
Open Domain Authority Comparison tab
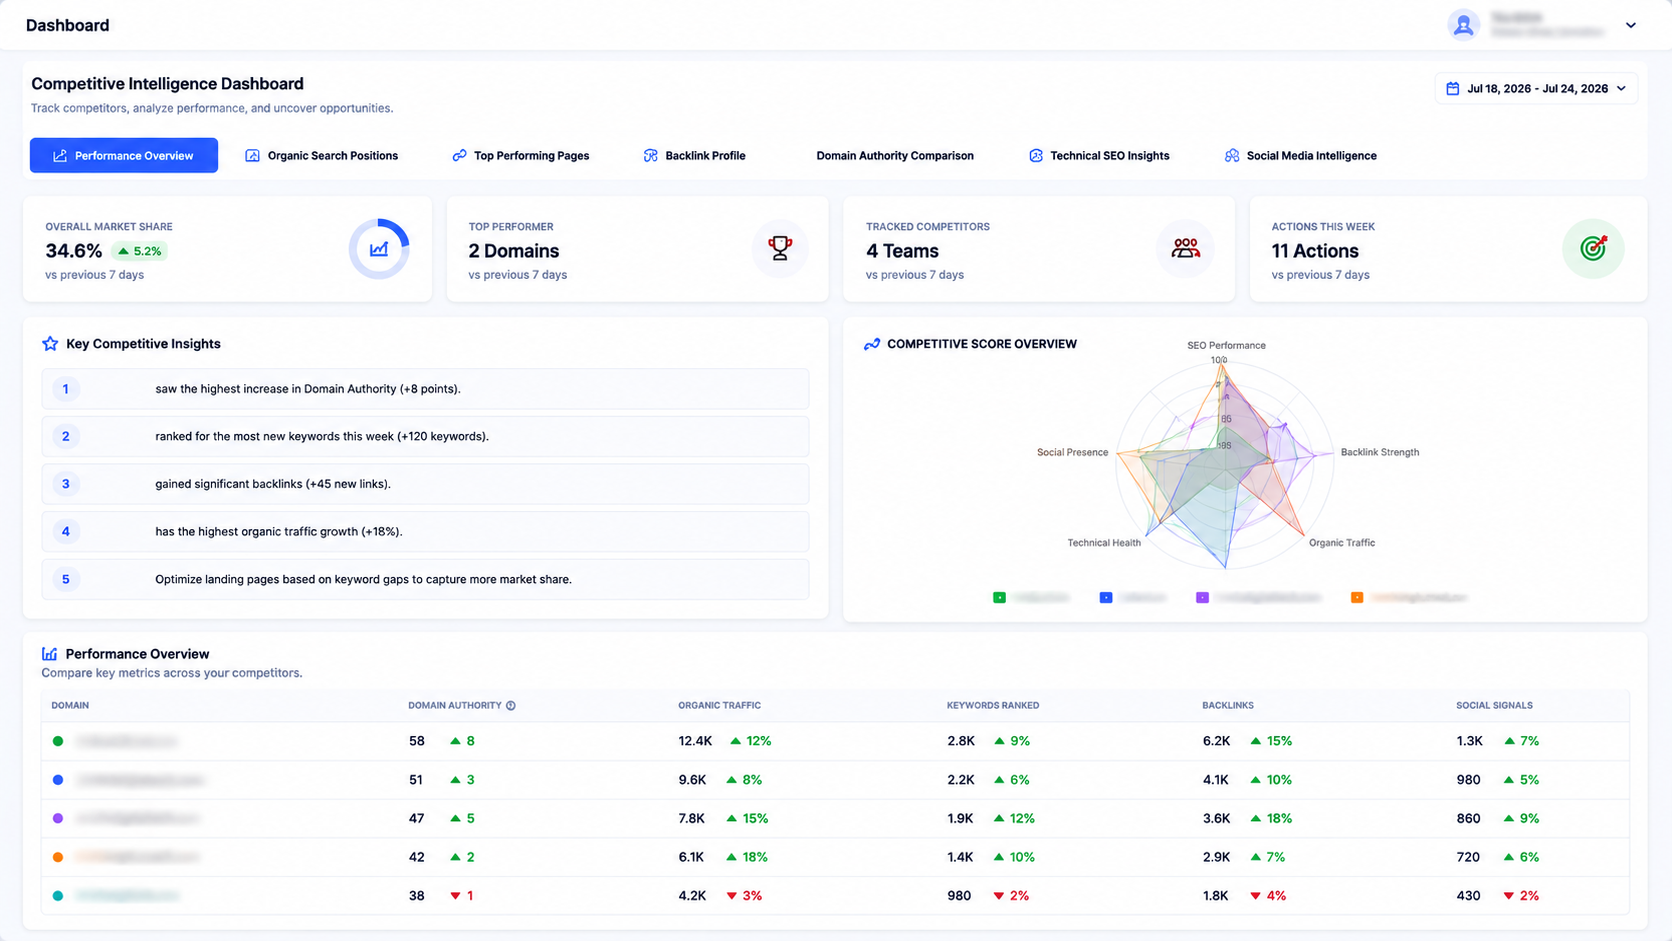click(x=895, y=155)
